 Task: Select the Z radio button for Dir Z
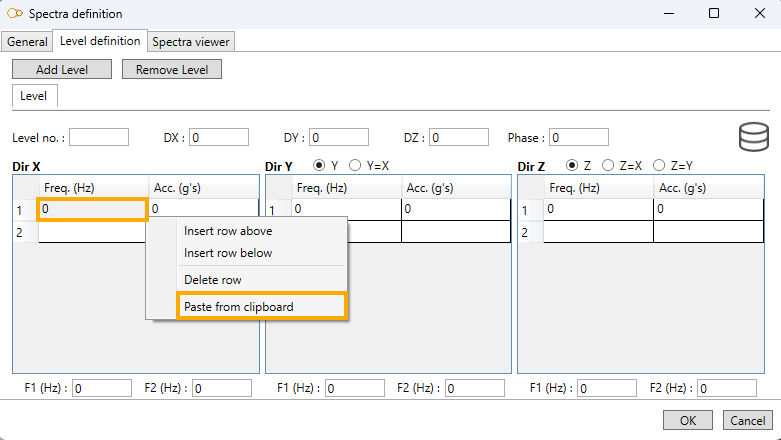(572, 165)
